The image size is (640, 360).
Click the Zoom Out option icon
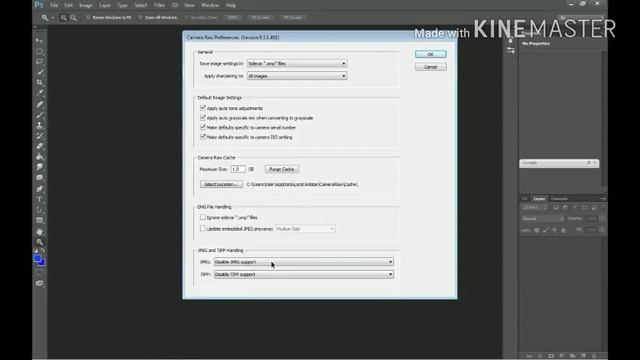click(x=73, y=18)
